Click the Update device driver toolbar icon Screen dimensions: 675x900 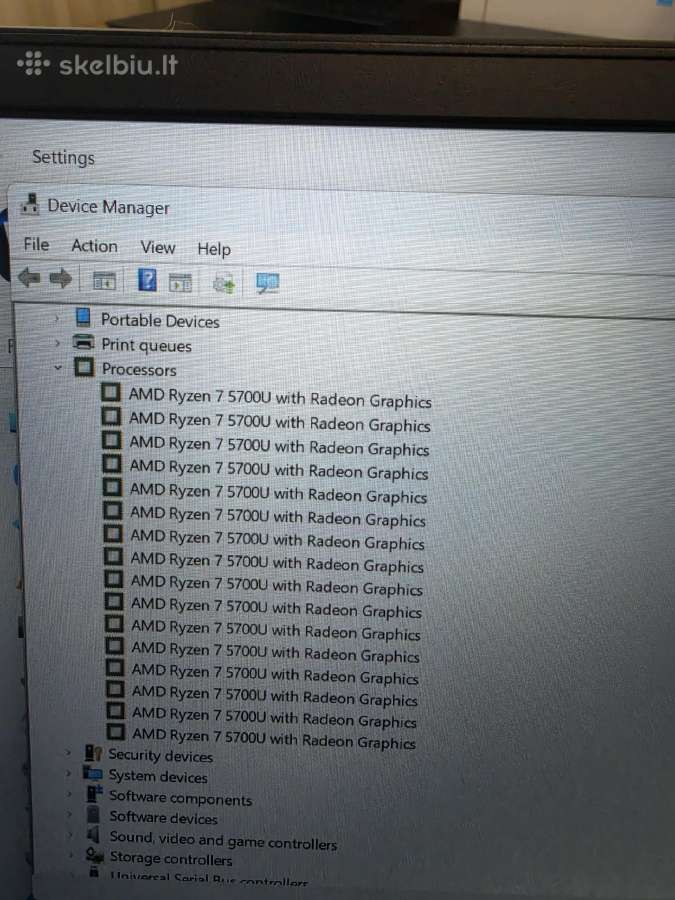tap(224, 284)
